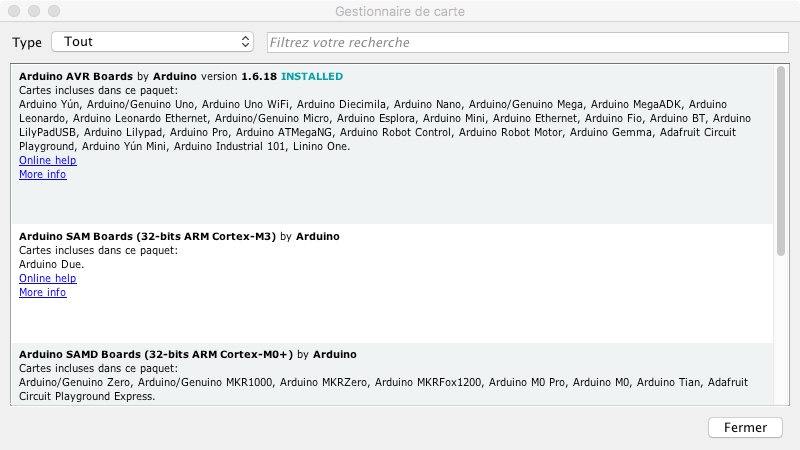
Task: Open Online help for Arduino SAM Boards
Action: [47, 278]
